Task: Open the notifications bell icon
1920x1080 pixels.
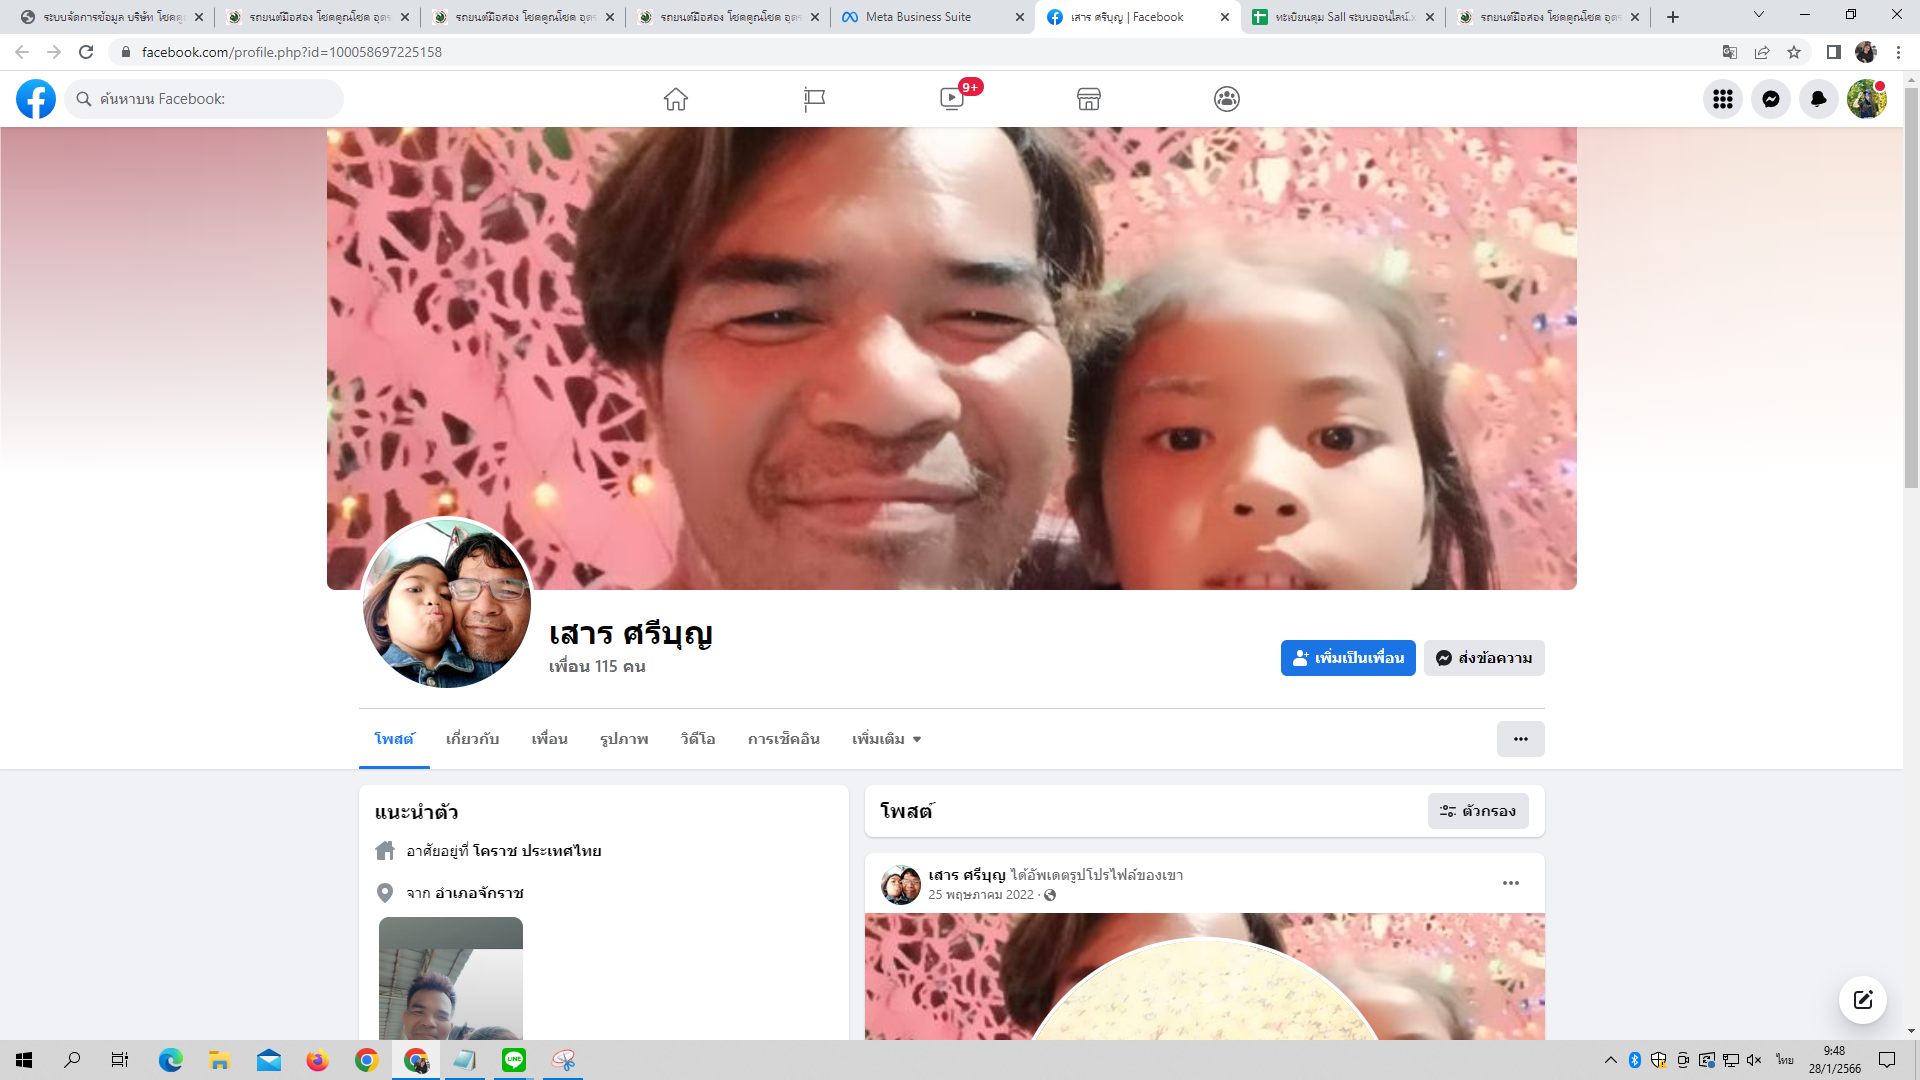Action: tap(1819, 99)
